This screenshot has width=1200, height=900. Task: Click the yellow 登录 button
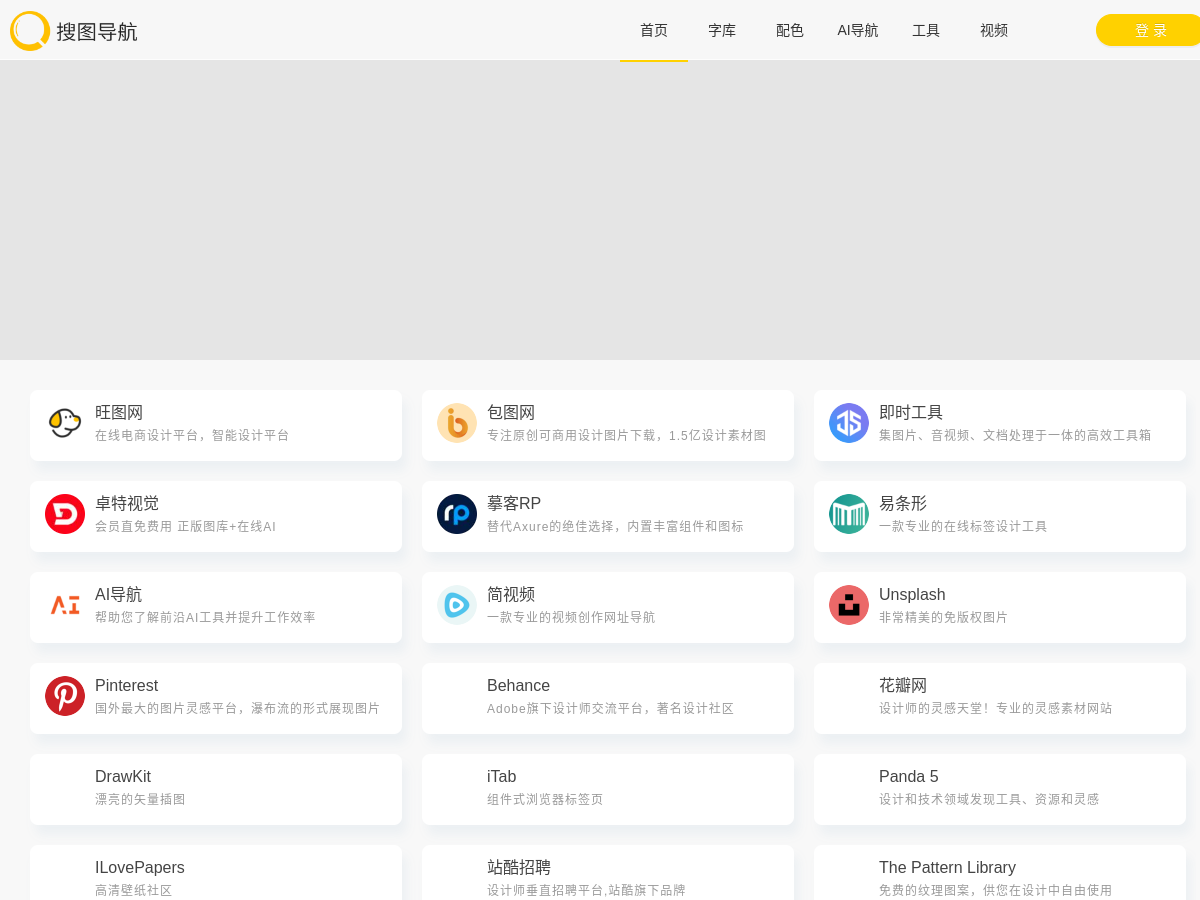point(1148,30)
